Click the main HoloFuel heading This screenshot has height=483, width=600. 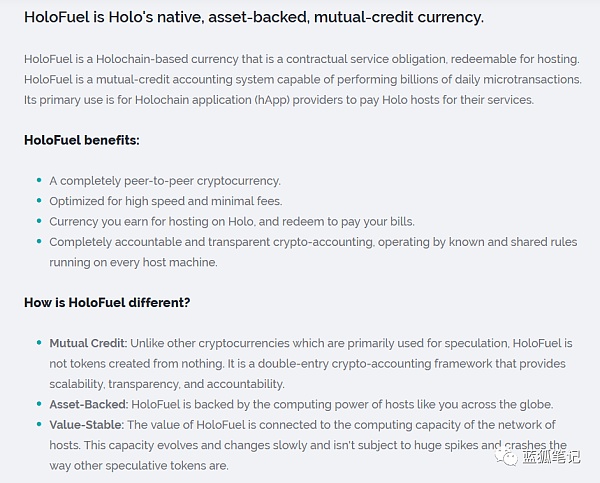point(254,17)
